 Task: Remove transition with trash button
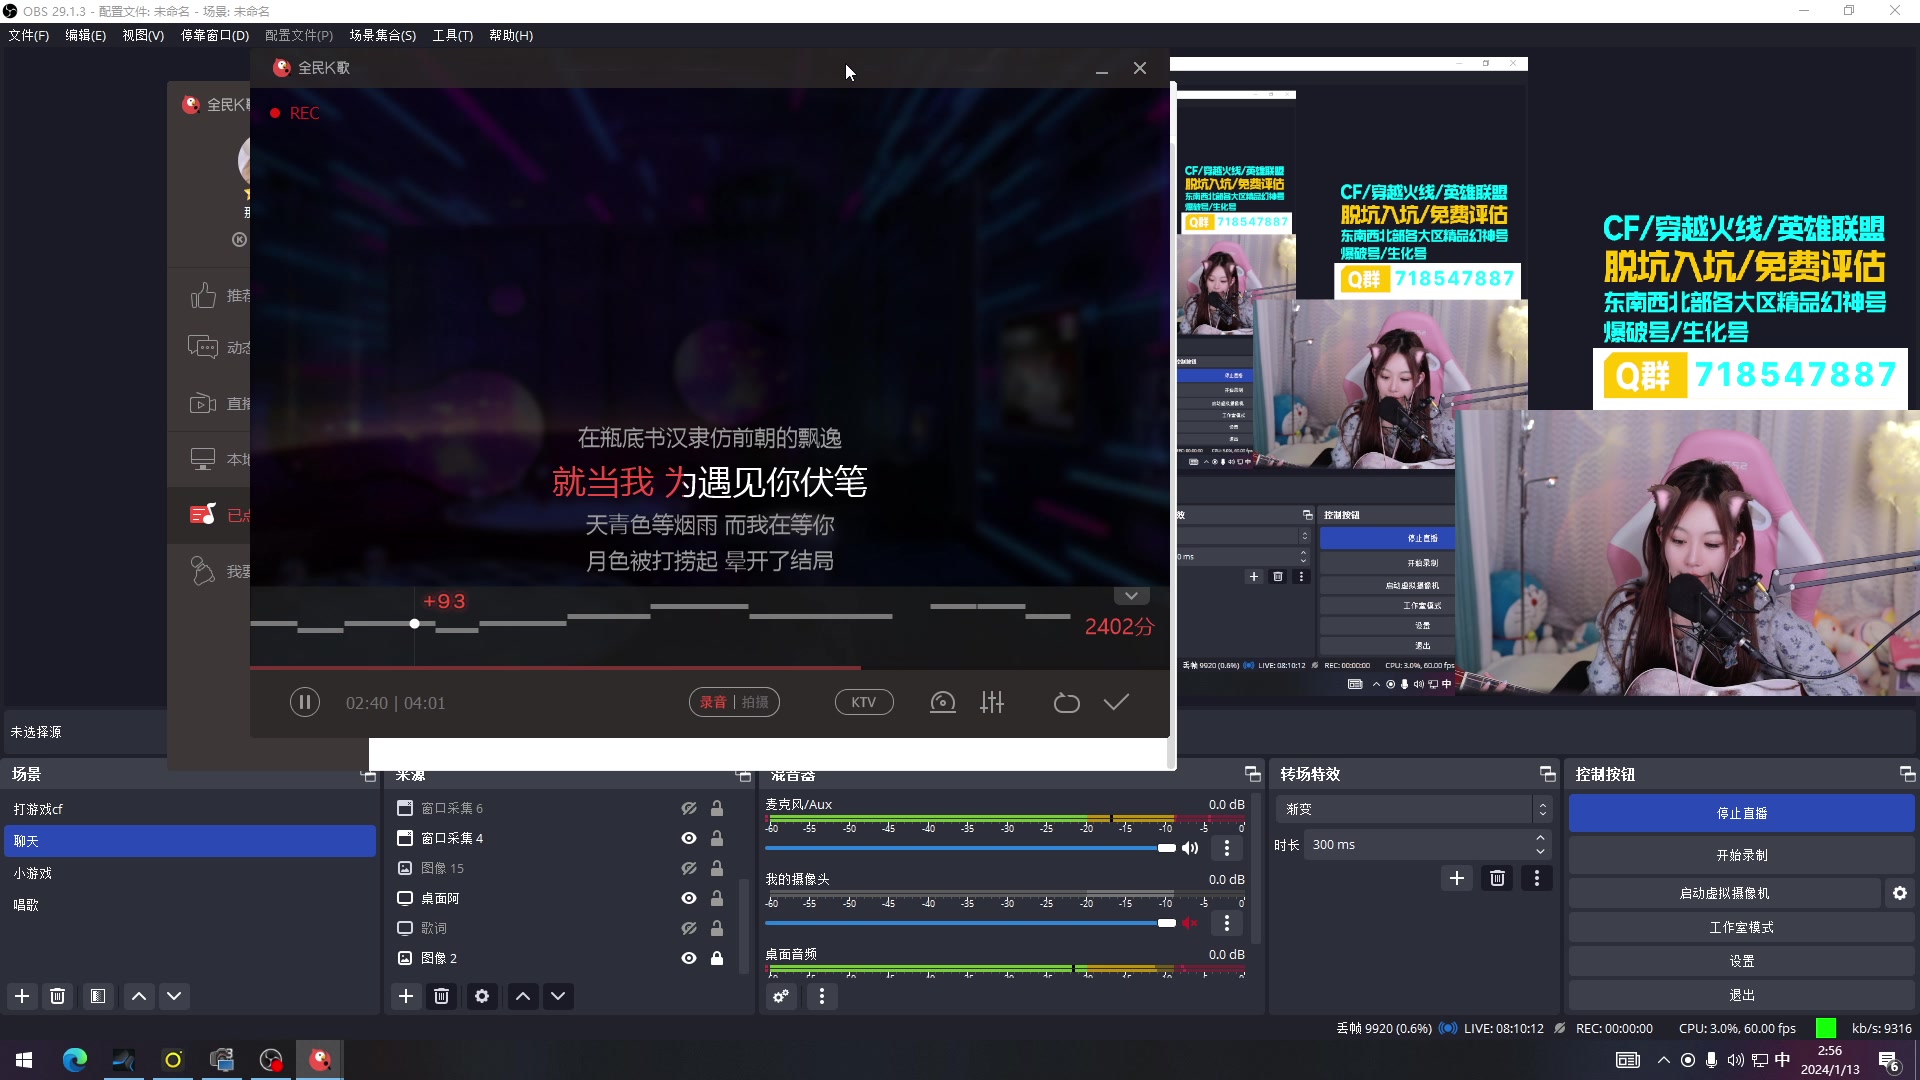click(x=1497, y=878)
